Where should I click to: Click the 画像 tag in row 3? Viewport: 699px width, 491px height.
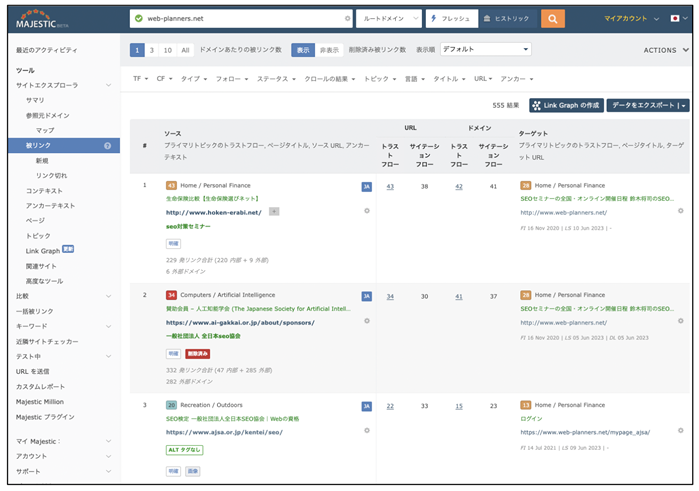(x=193, y=471)
